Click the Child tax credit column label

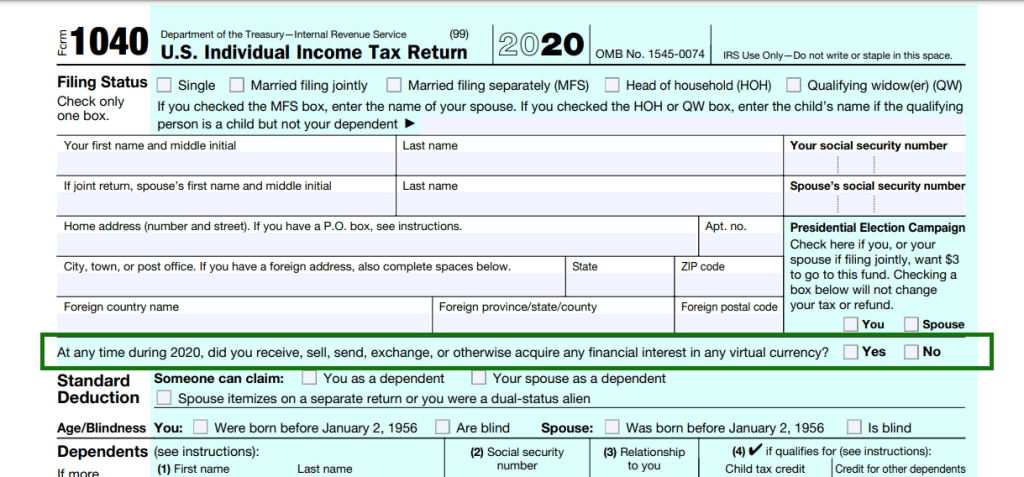pos(765,469)
